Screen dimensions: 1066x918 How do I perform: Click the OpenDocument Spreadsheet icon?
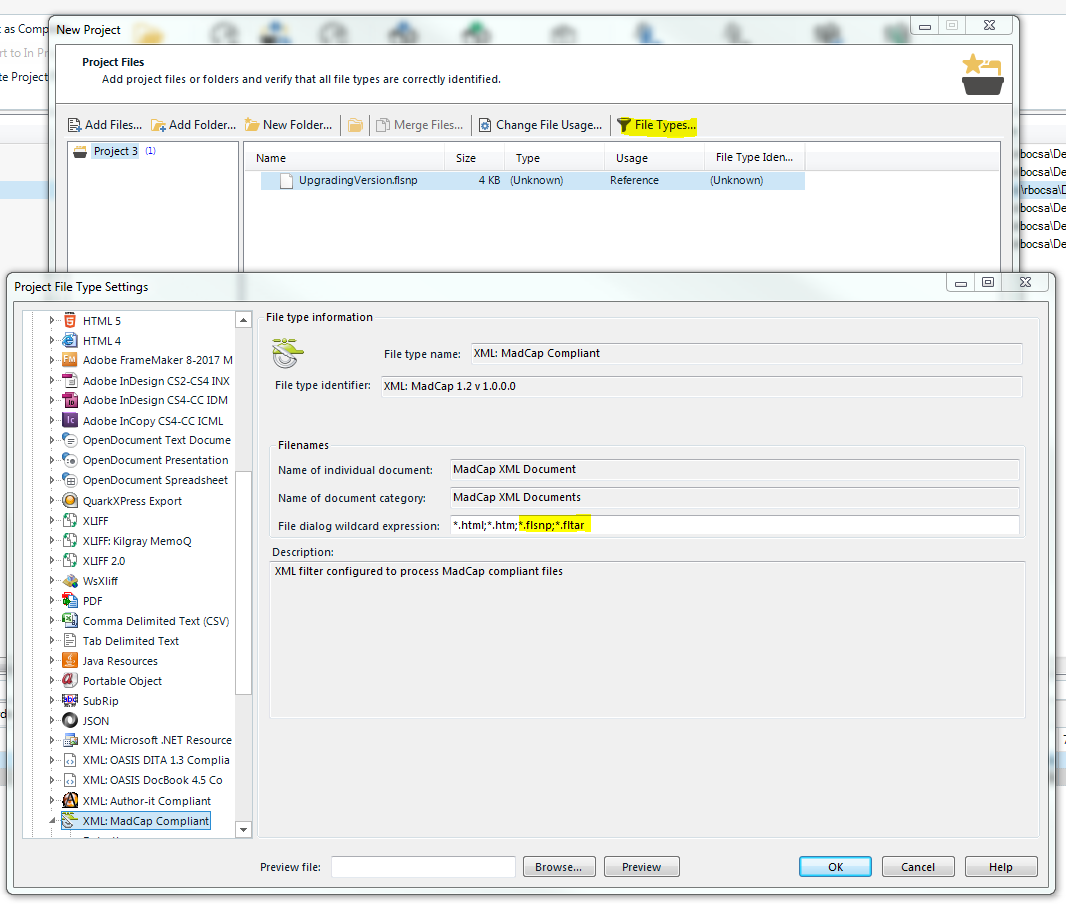70,480
